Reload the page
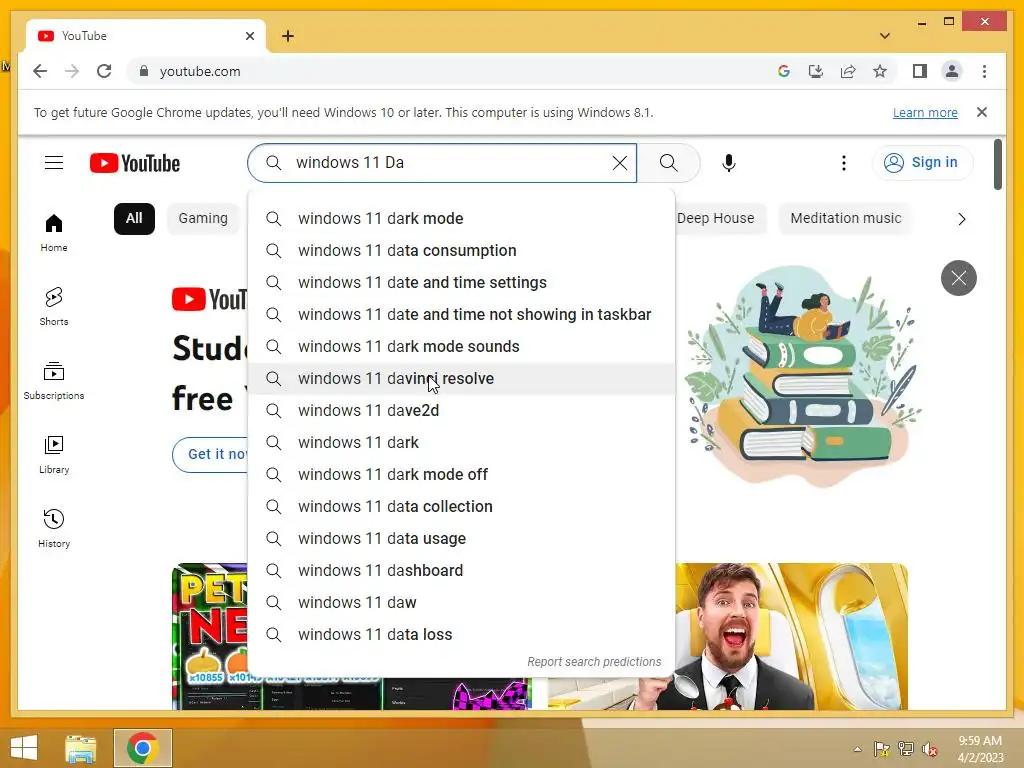The width and height of the screenshot is (1024, 768). coord(104,71)
